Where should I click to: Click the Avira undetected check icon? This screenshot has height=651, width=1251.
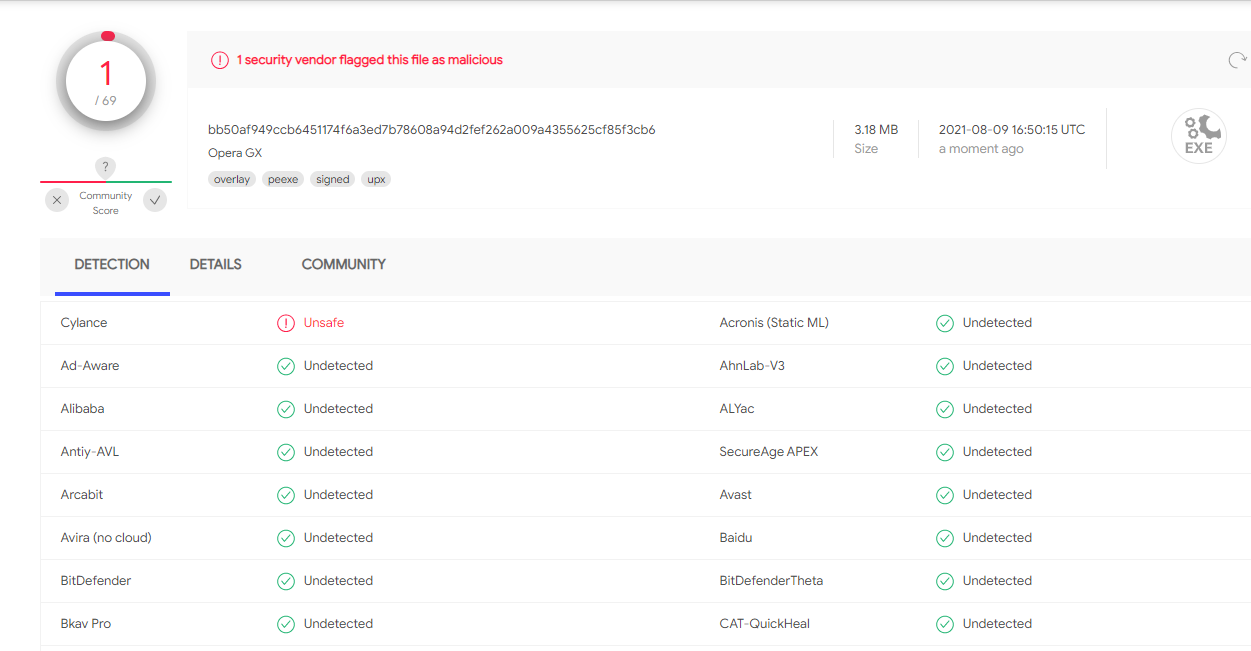pos(286,538)
